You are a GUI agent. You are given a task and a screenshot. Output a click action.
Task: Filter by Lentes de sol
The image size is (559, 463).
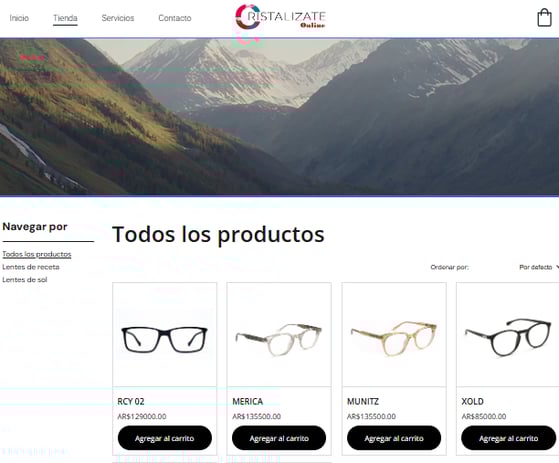pyautogui.click(x=25, y=280)
